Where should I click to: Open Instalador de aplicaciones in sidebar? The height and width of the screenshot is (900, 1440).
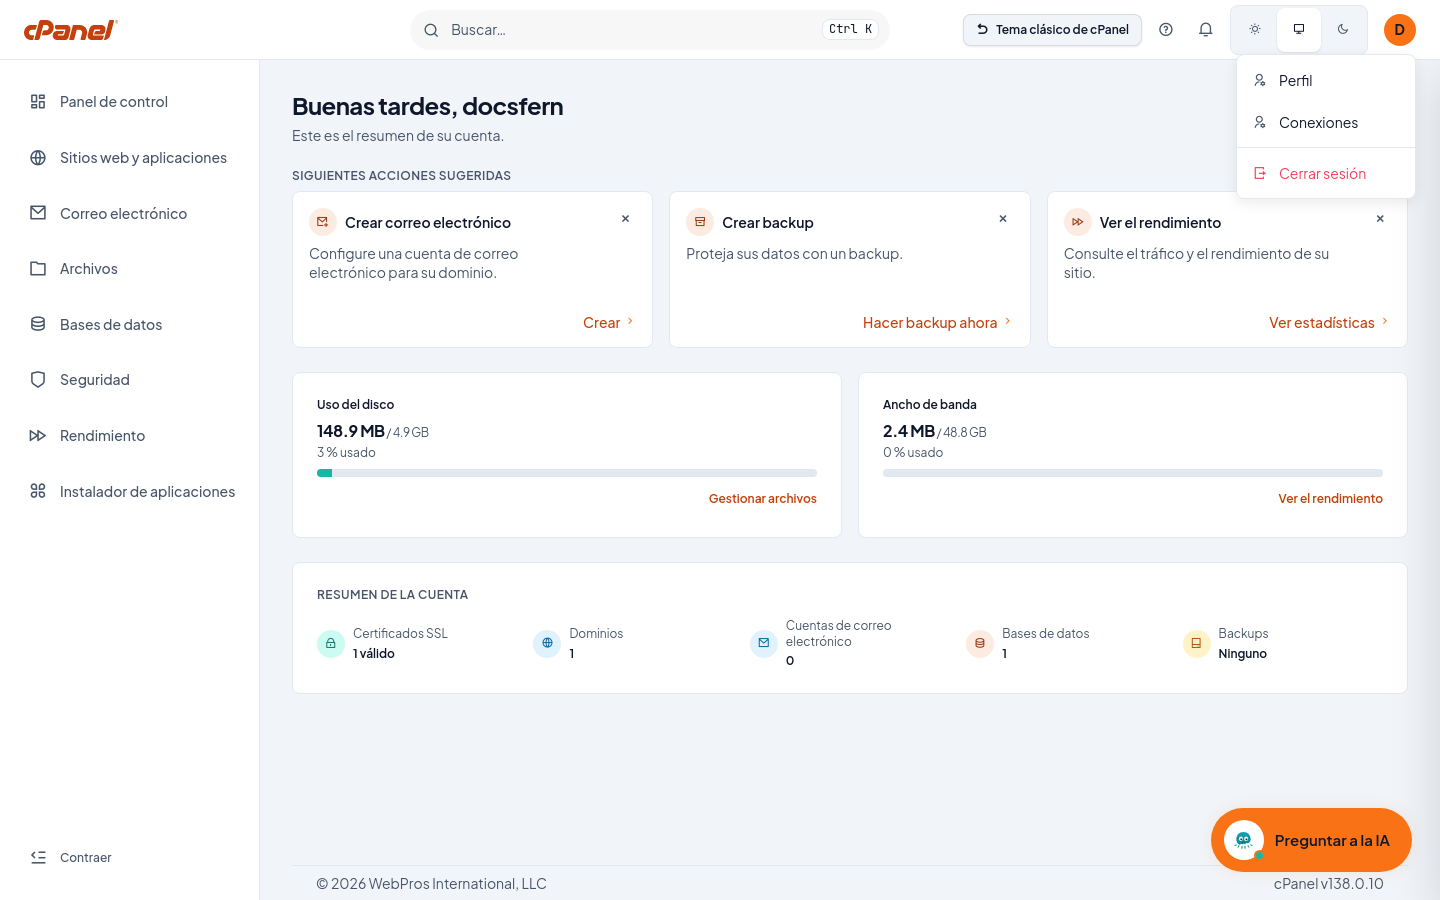tap(130, 492)
